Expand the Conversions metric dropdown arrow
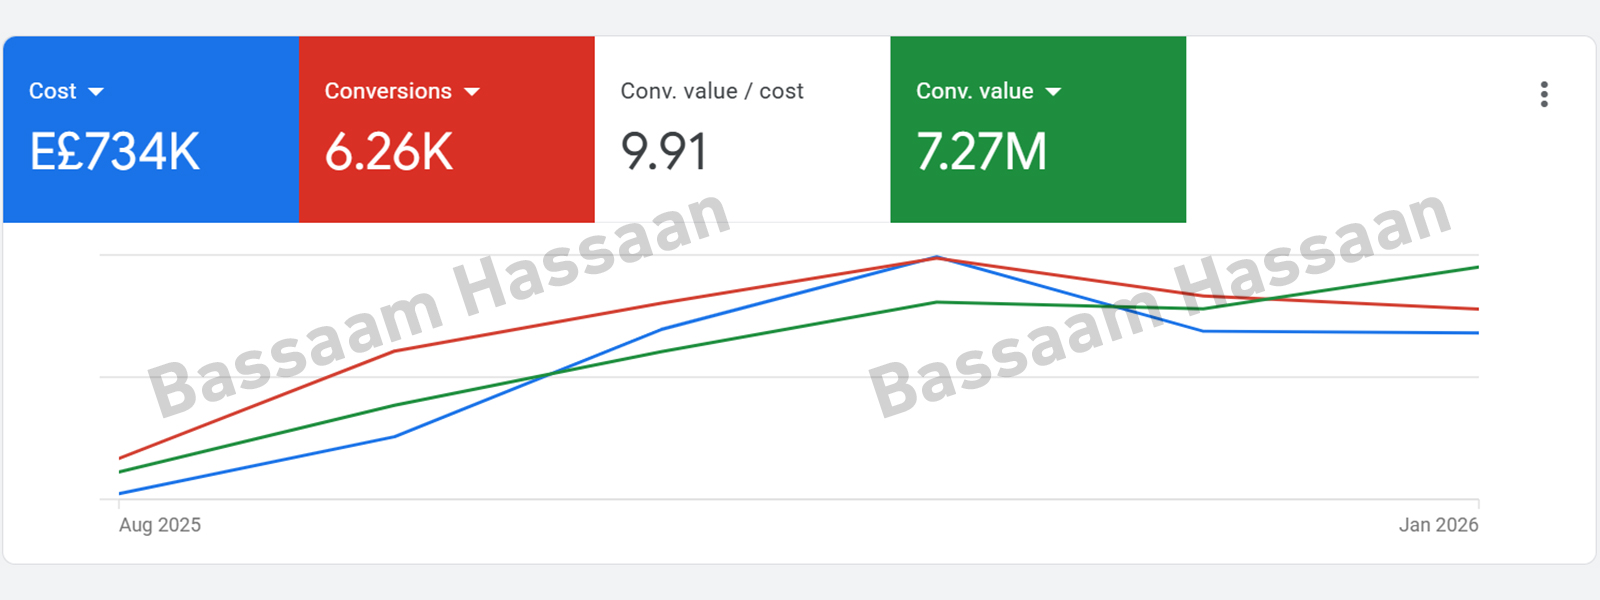Viewport: 1600px width, 600px height. 472,92
